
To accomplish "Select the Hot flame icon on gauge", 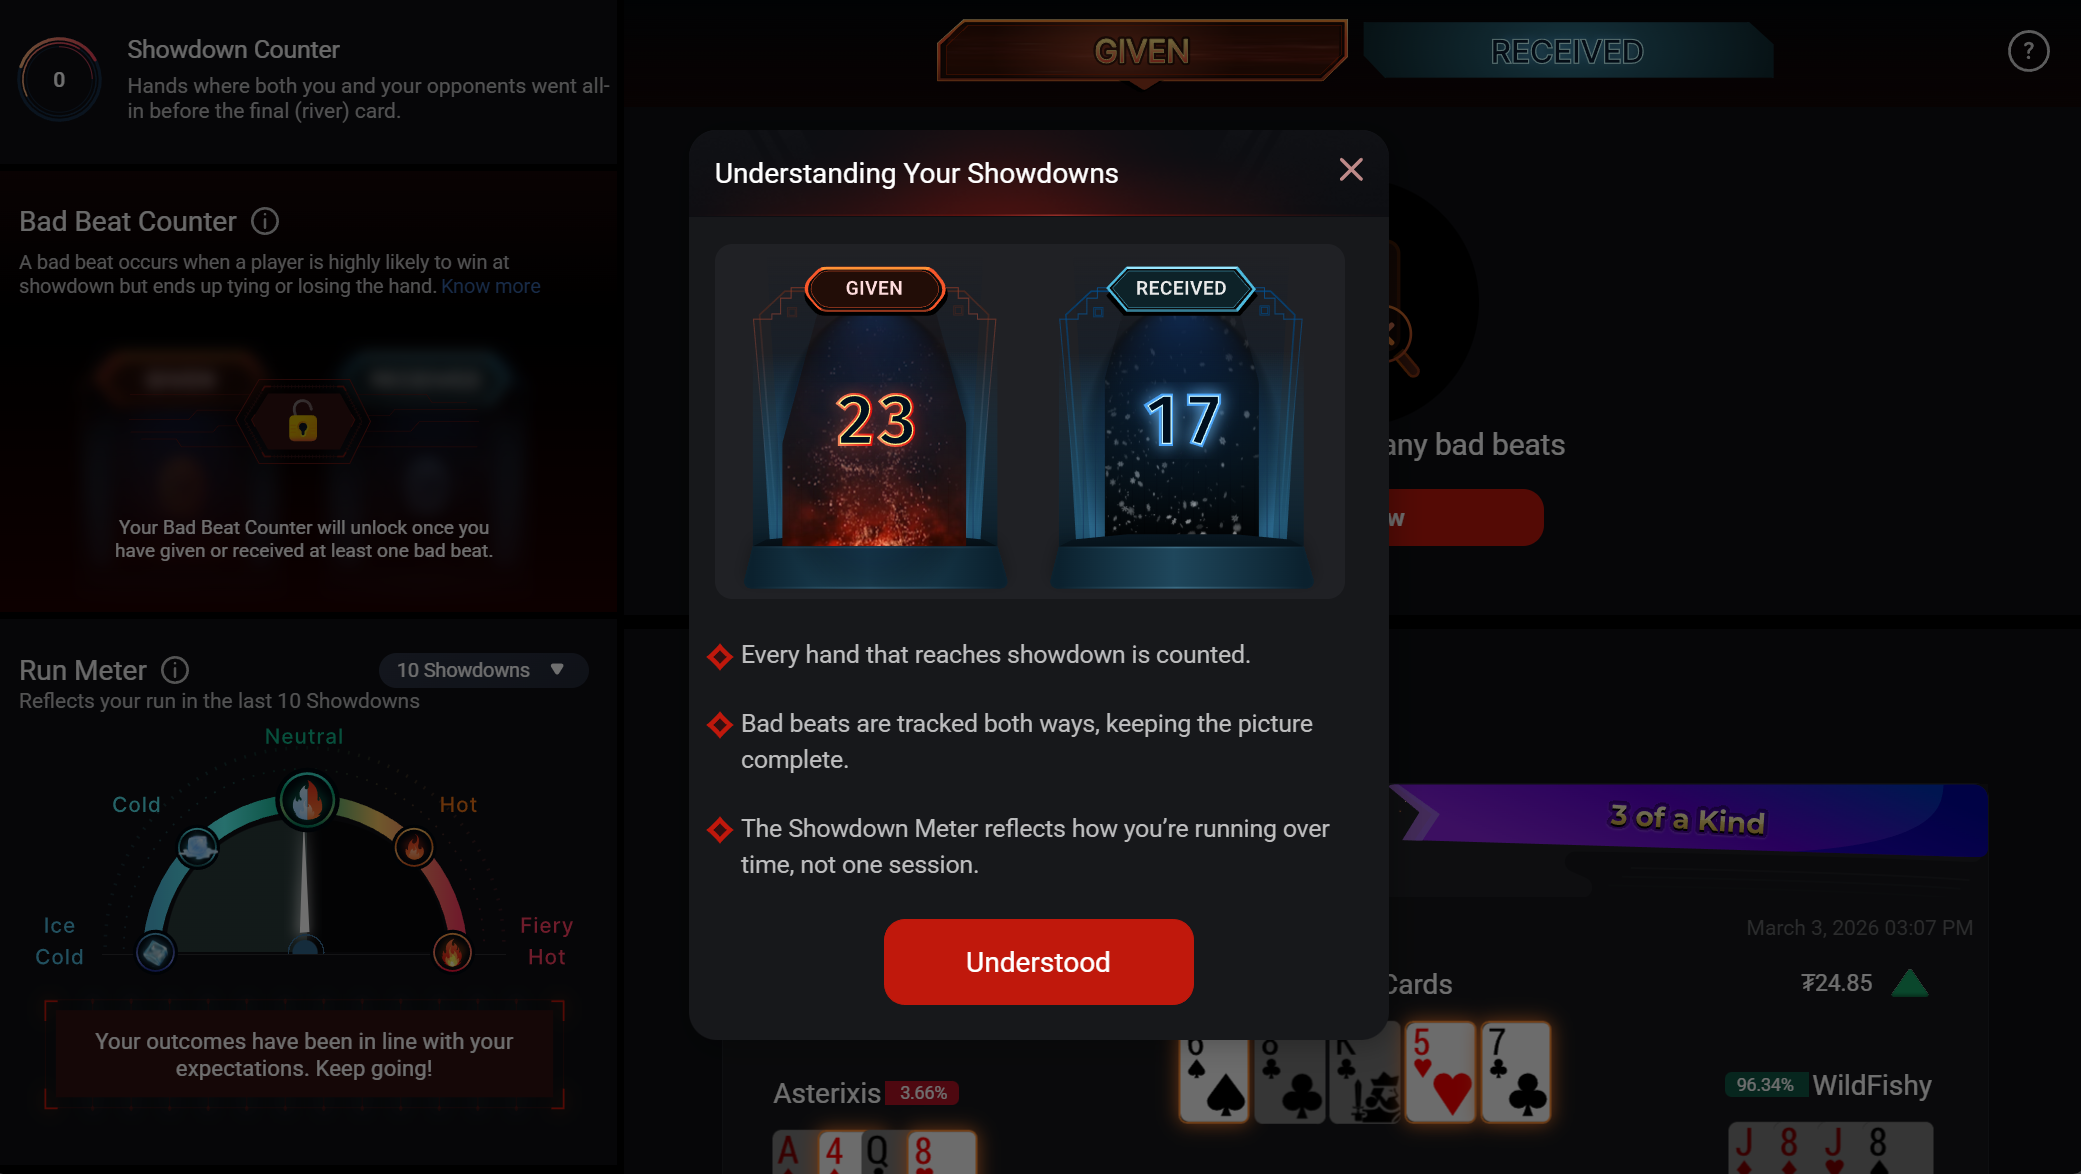I will click(413, 847).
